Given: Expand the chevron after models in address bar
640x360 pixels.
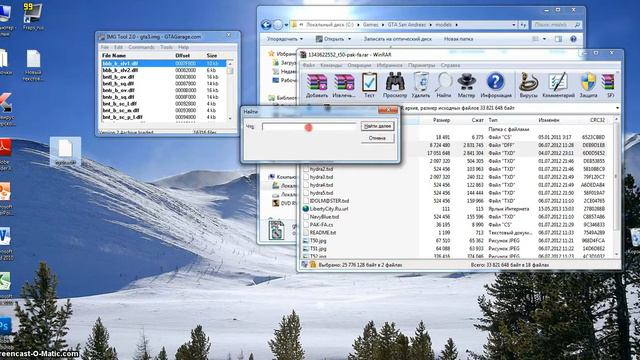Looking at the screenshot, I should tap(456, 25).
